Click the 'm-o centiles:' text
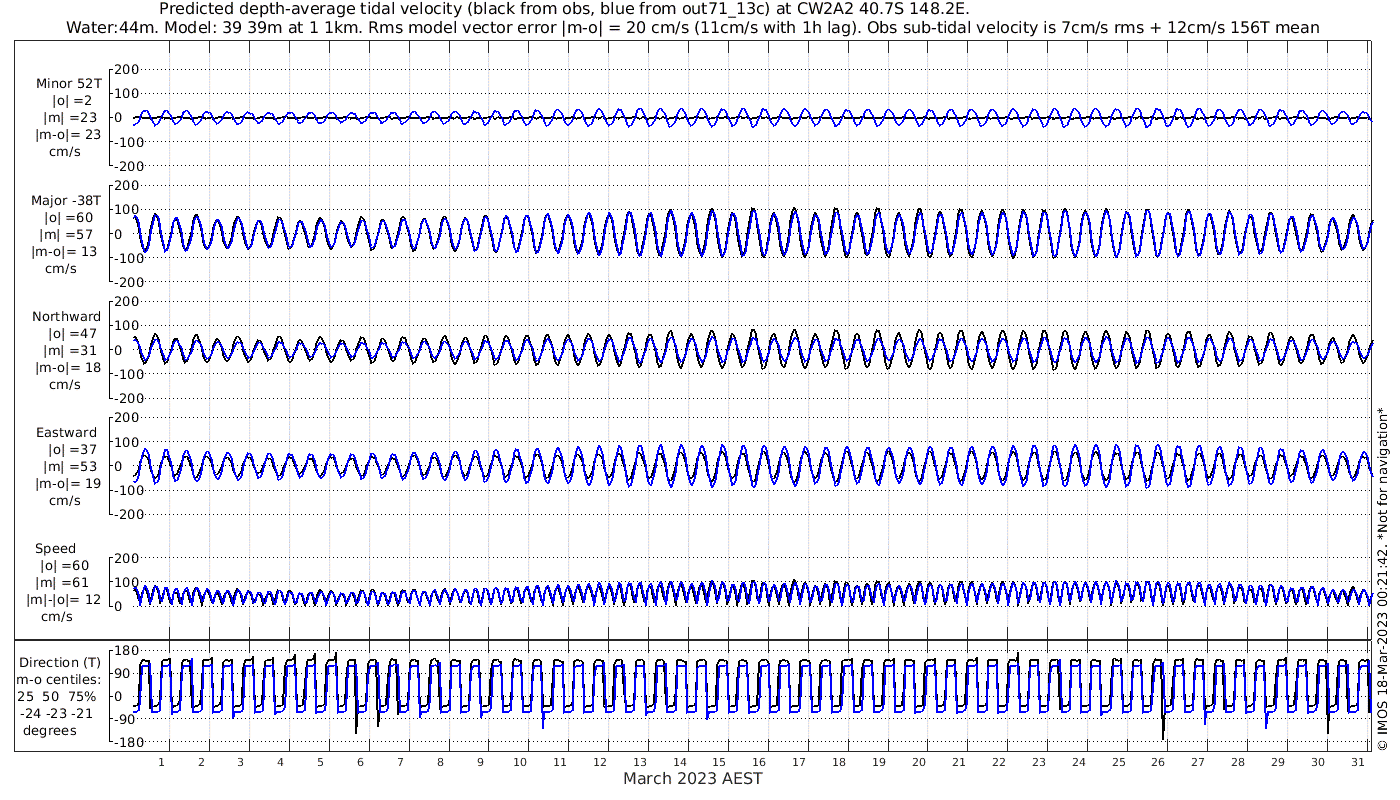The width and height of the screenshot is (1400, 800). pos(59,679)
